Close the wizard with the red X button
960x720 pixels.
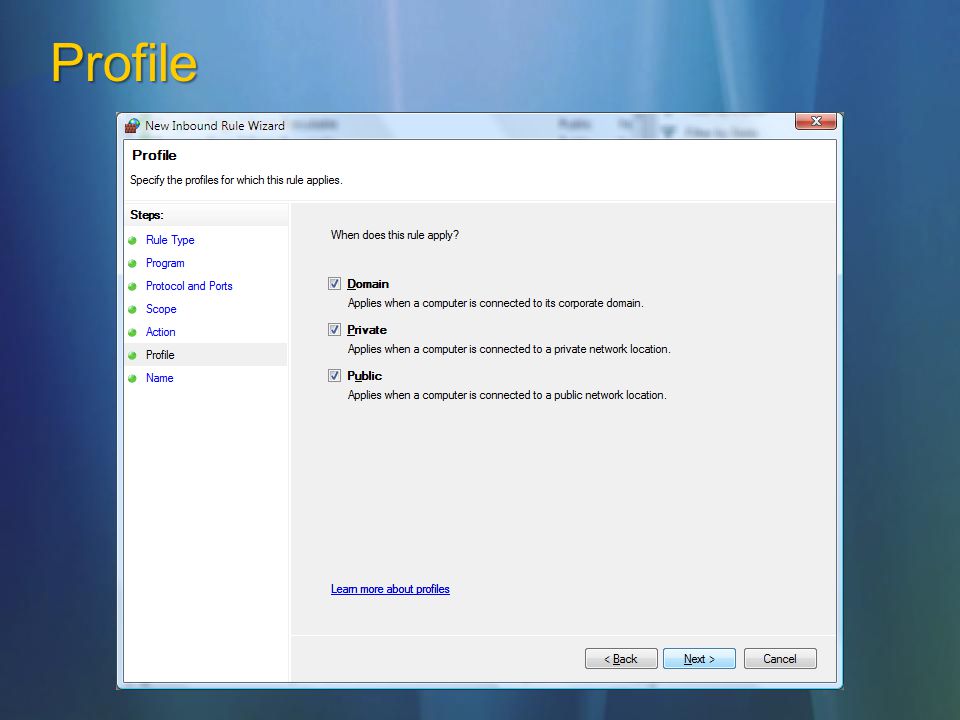coord(816,121)
